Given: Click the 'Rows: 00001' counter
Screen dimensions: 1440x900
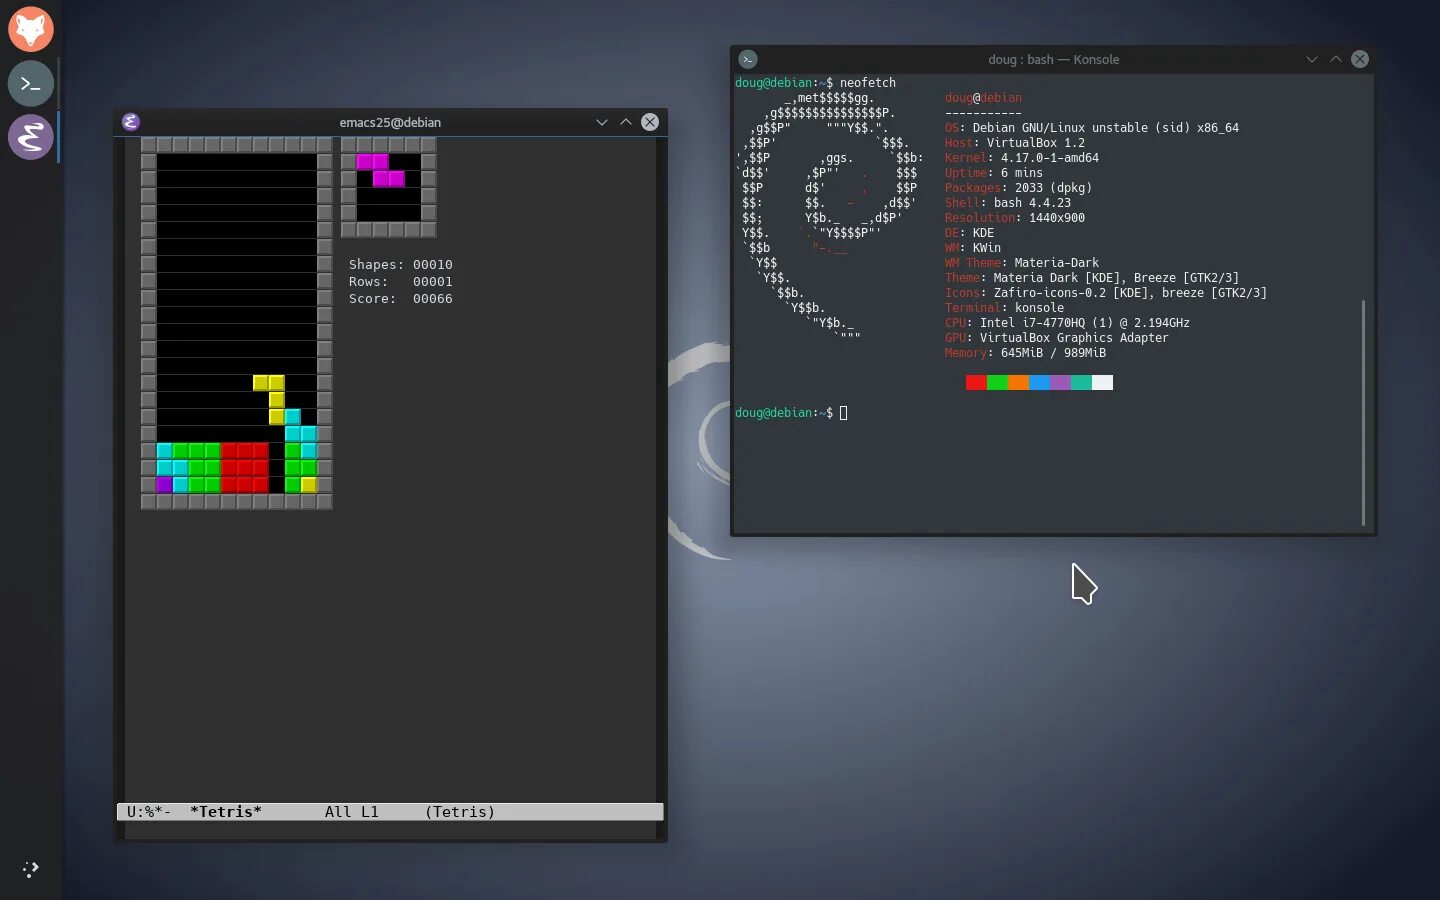Looking at the screenshot, I should [401, 282].
